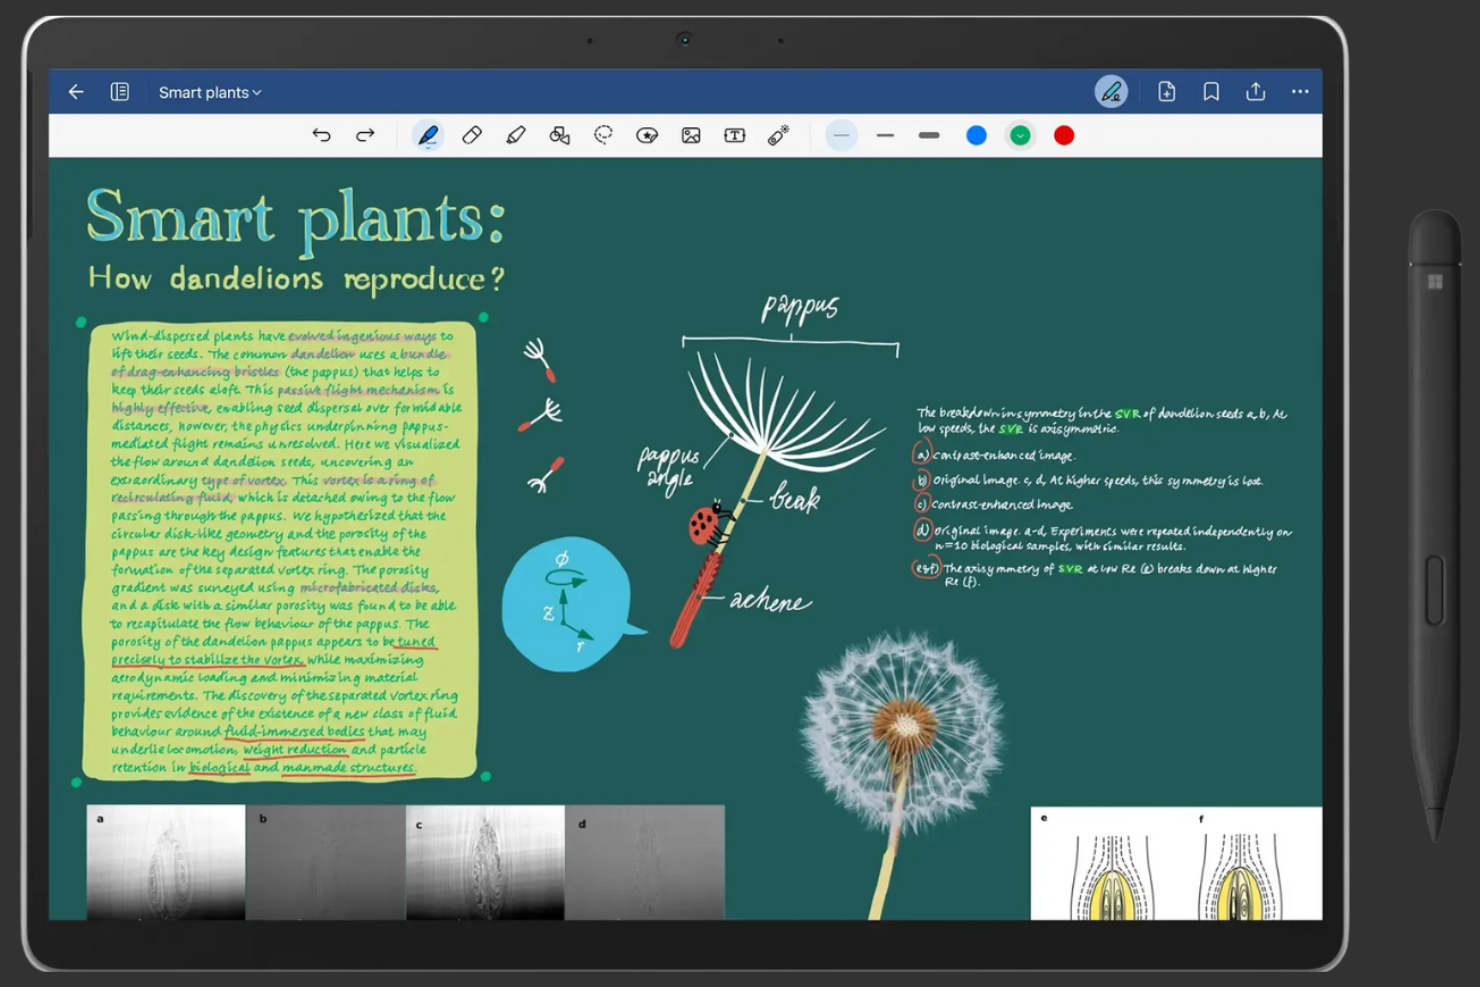Open the Elements sticker tool
1480x987 pixels.
coord(647,135)
